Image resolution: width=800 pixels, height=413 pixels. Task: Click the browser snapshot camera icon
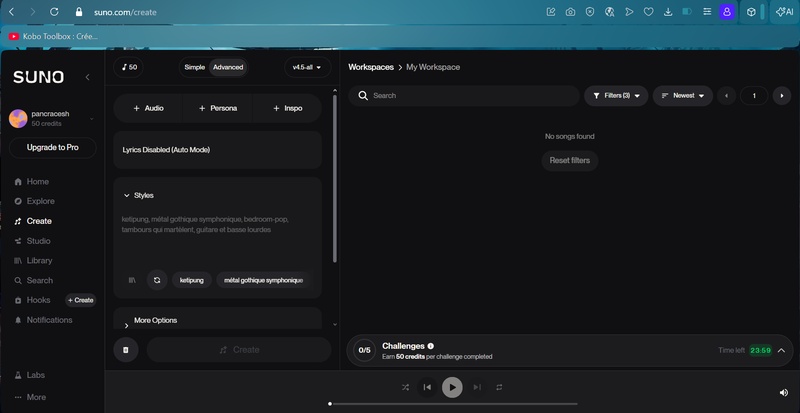click(570, 12)
